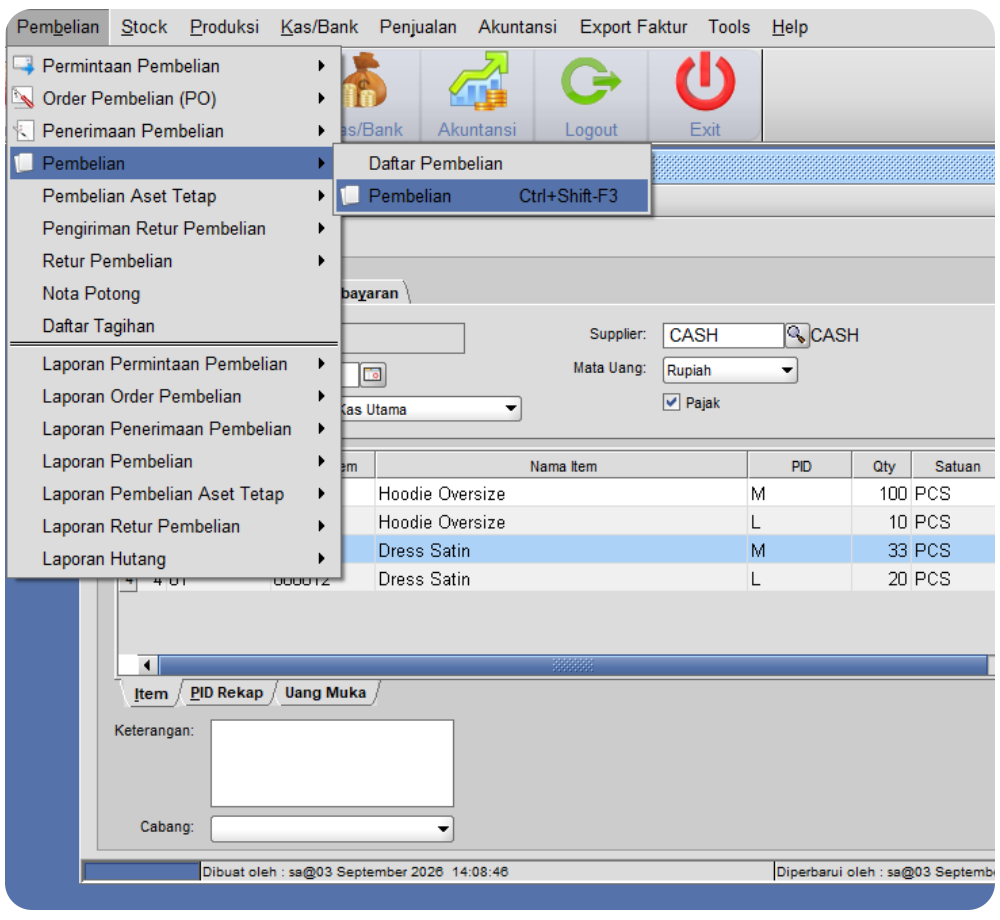The width and height of the screenshot is (1000, 920).
Task: Switch to the Item tab
Action: 151,694
